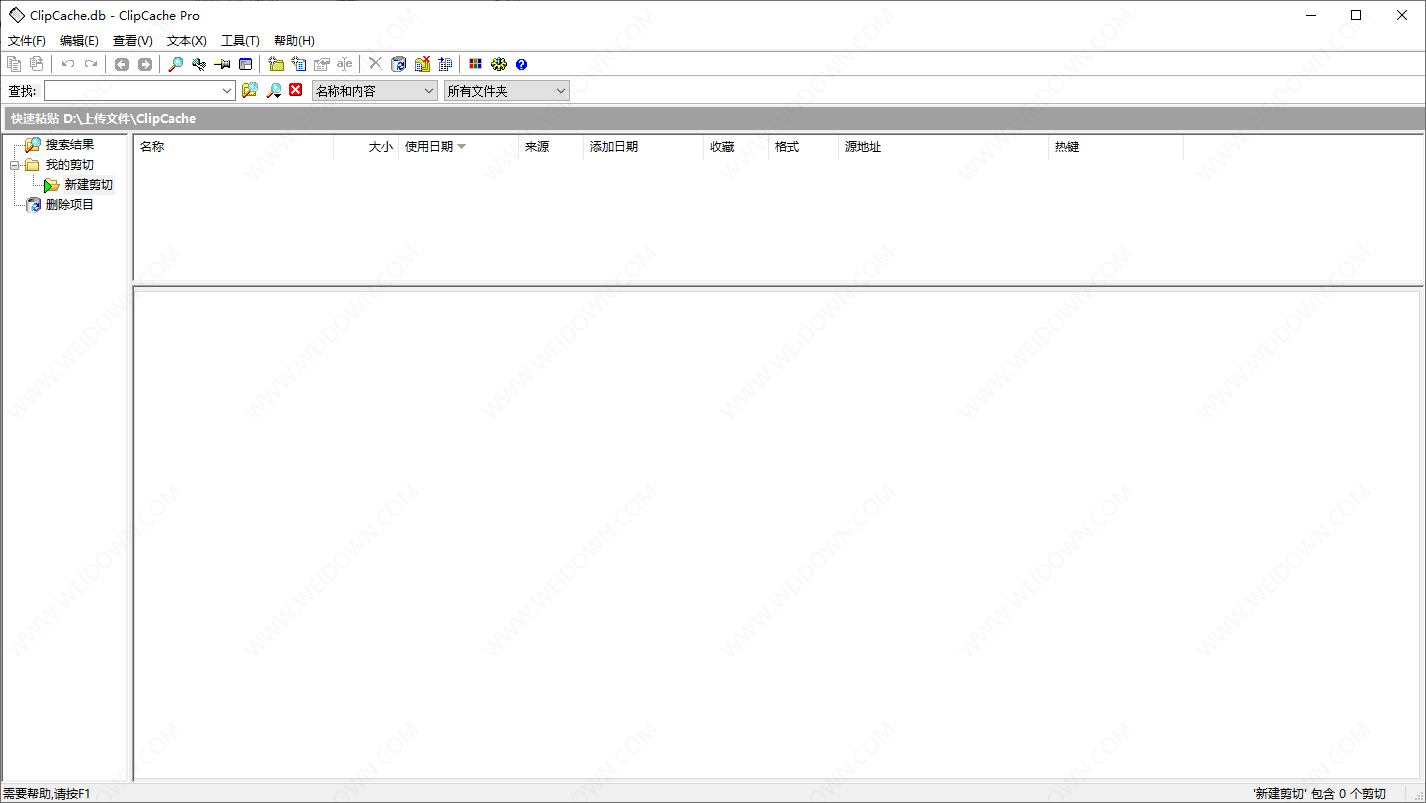Click the new clip icon
The image size is (1426, 803).
299,64
